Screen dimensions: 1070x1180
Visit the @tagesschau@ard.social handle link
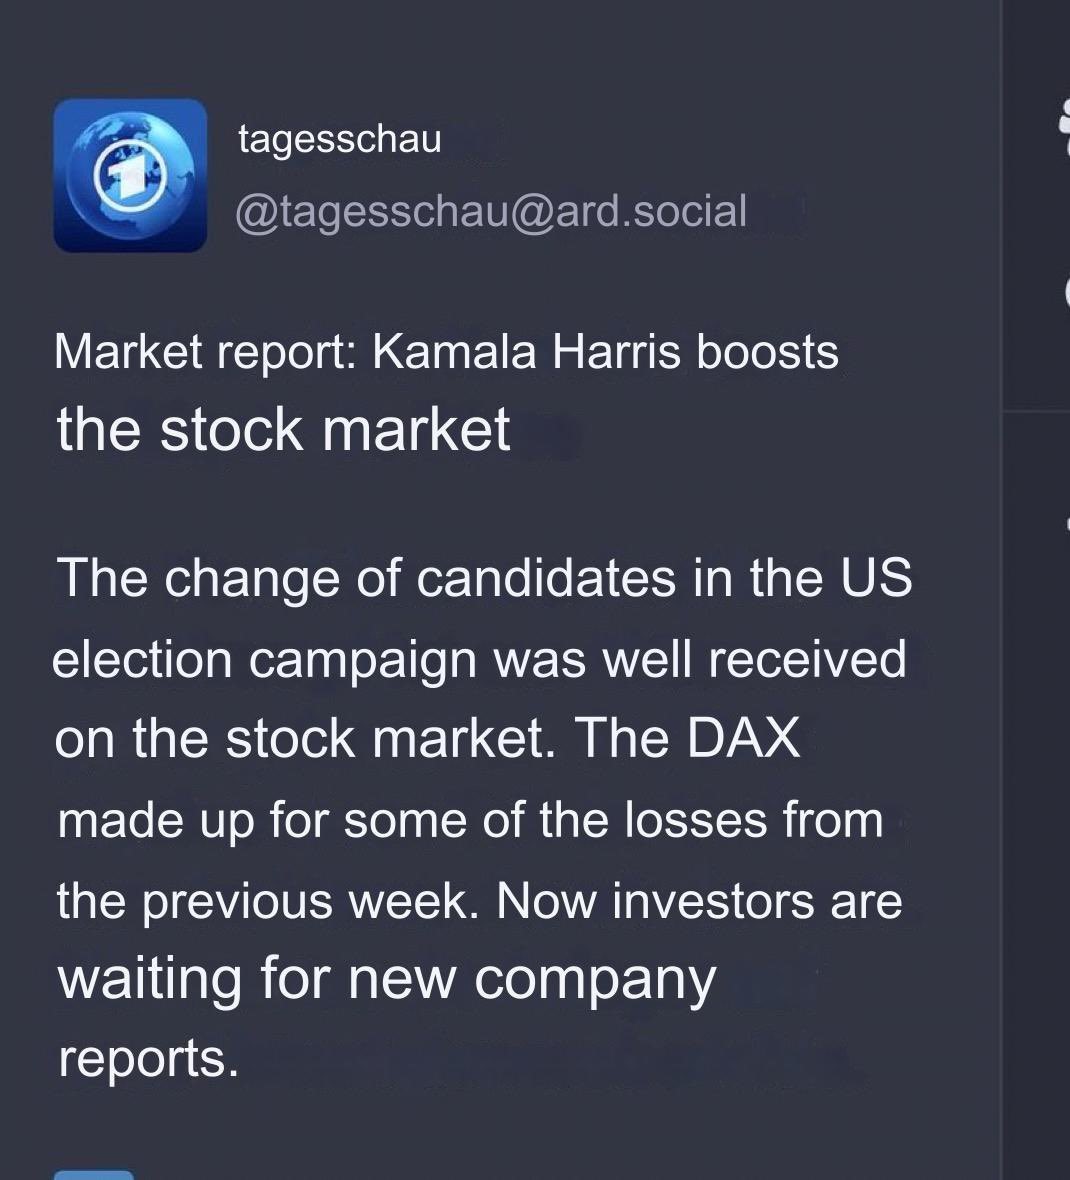point(491,211)
